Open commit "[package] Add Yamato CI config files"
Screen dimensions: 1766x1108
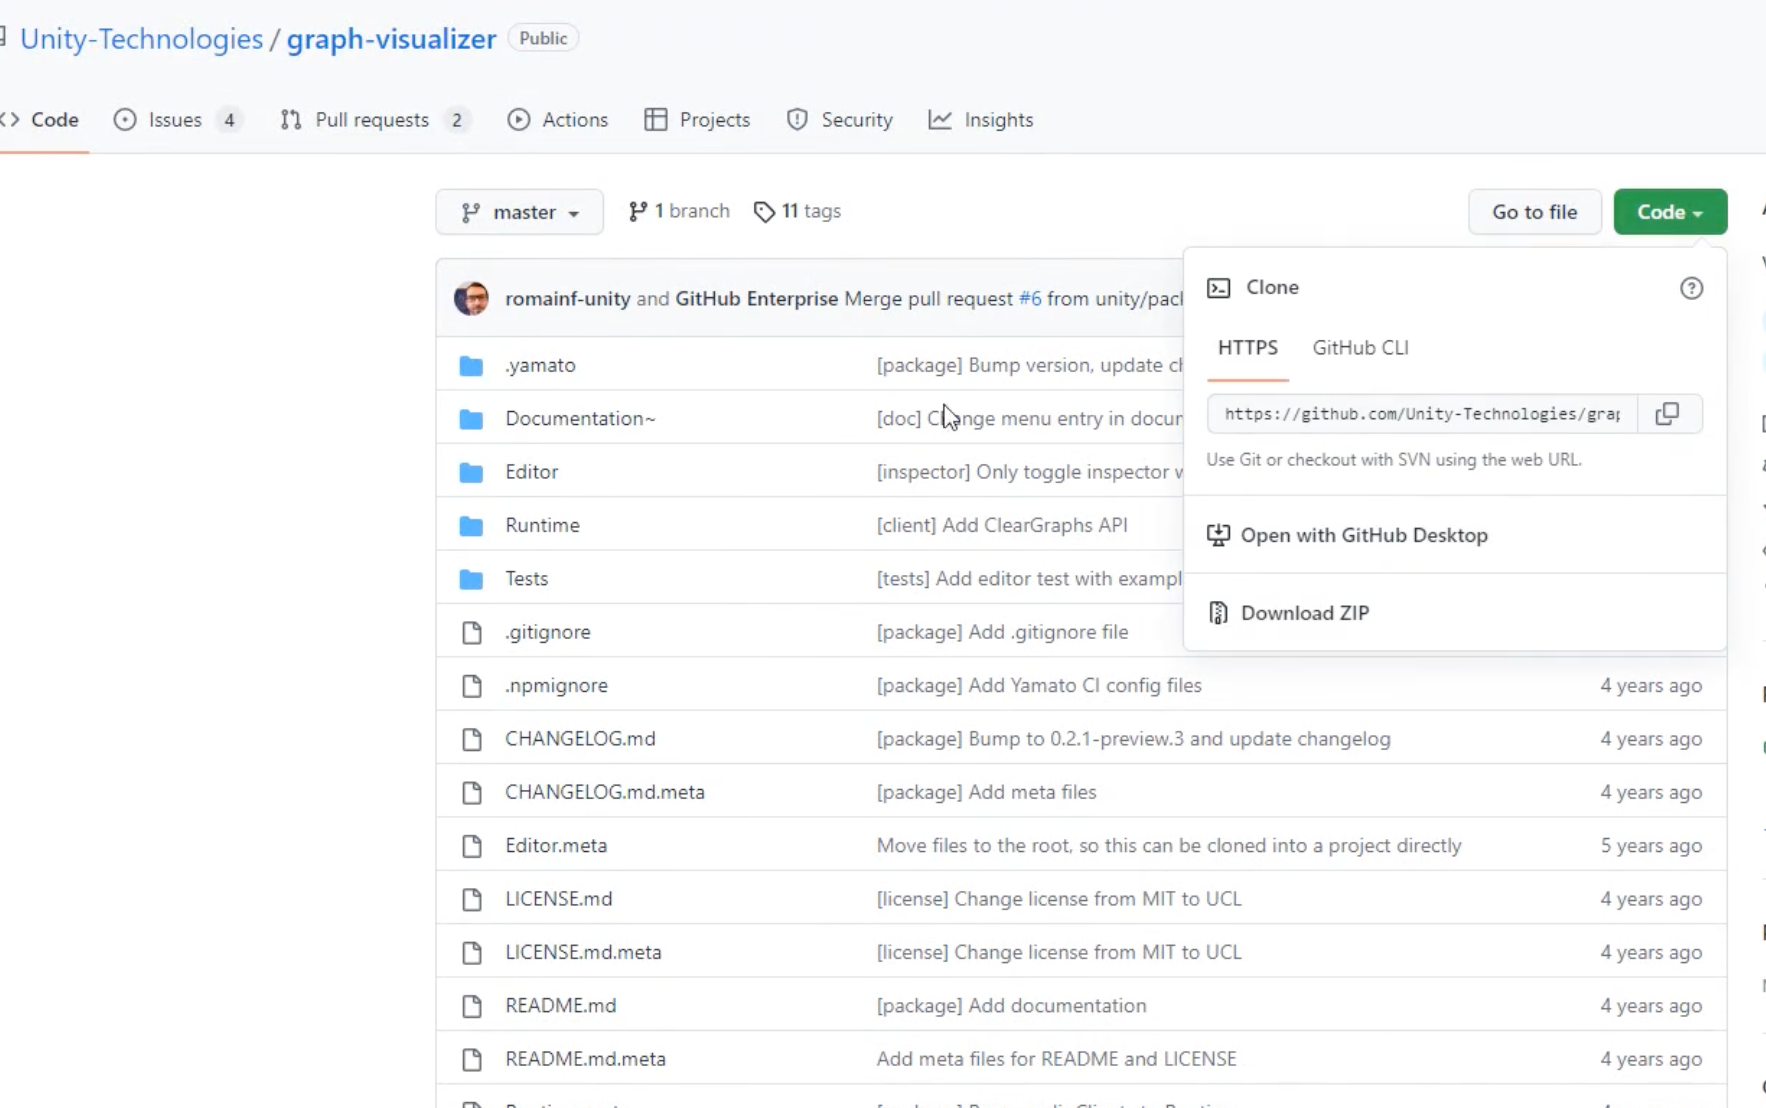(1039, 686)
